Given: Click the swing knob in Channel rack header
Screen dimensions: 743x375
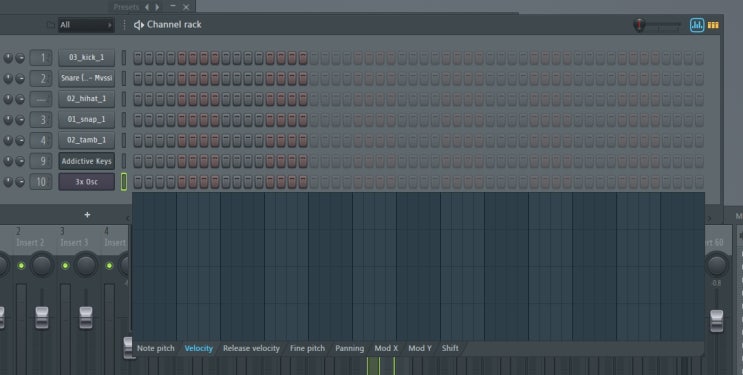Looking at the screenshot, I should [639, 25].
